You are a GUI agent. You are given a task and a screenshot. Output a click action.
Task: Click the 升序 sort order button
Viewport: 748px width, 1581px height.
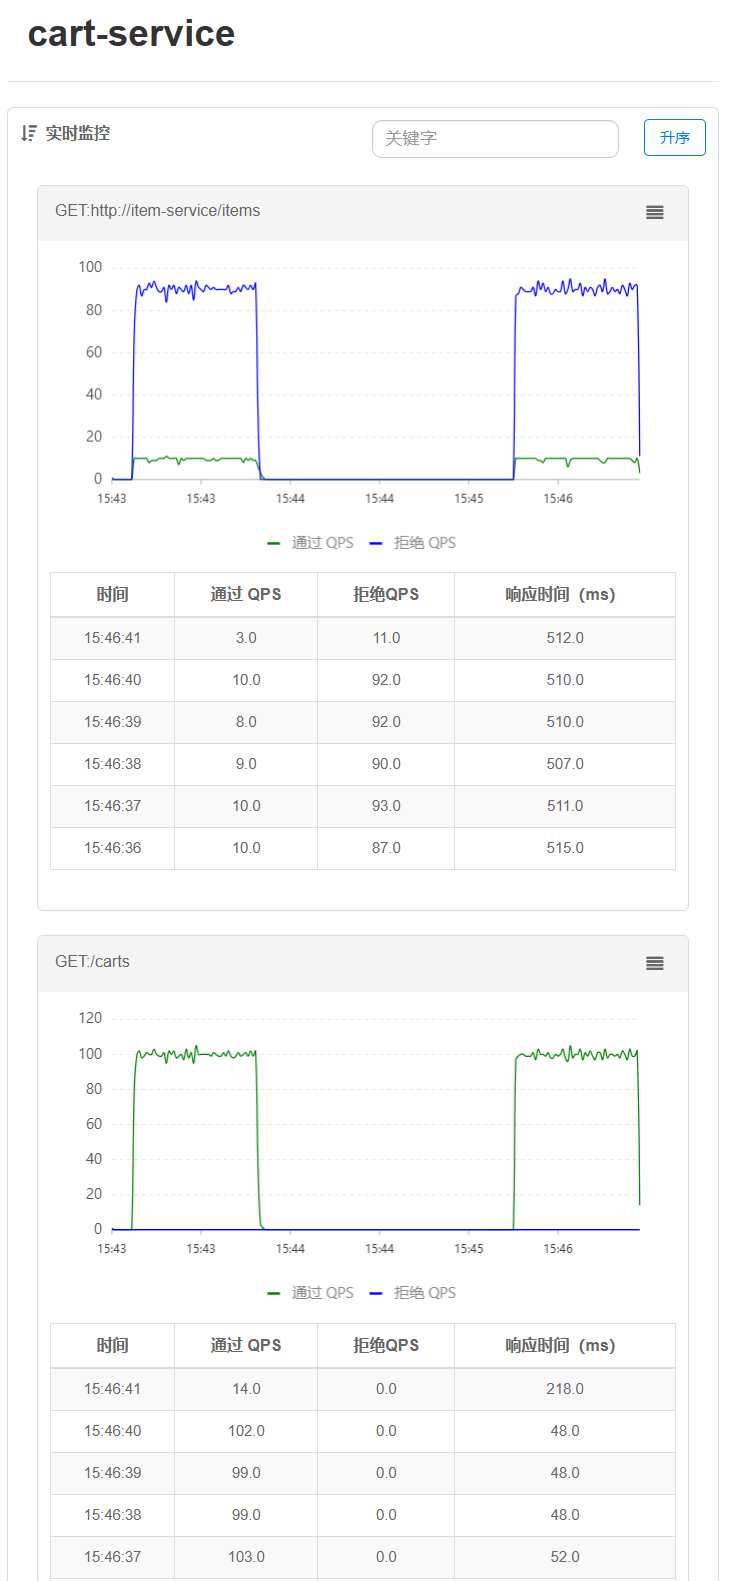pos(674,138)
